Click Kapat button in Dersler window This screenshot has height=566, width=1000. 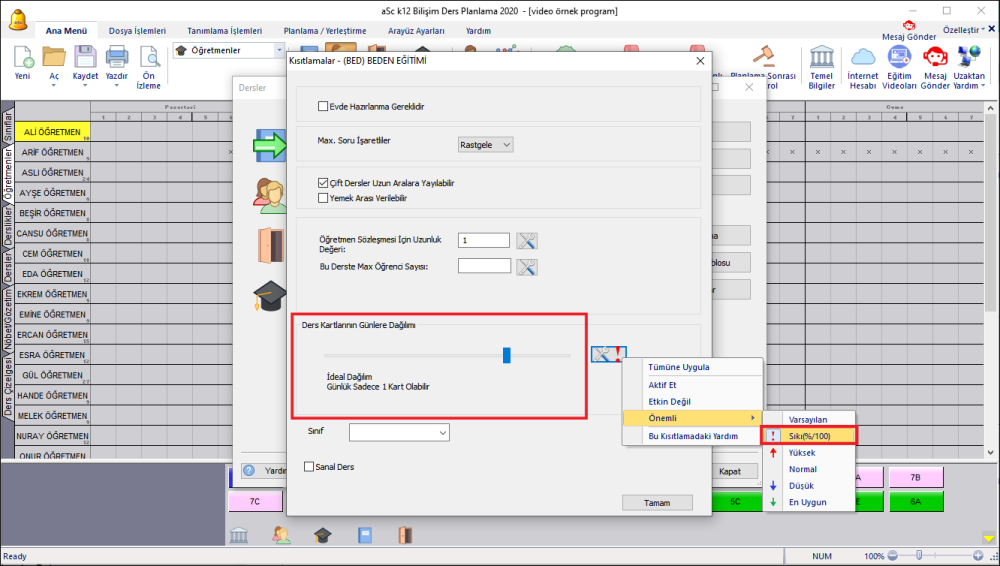click(730, 471)
